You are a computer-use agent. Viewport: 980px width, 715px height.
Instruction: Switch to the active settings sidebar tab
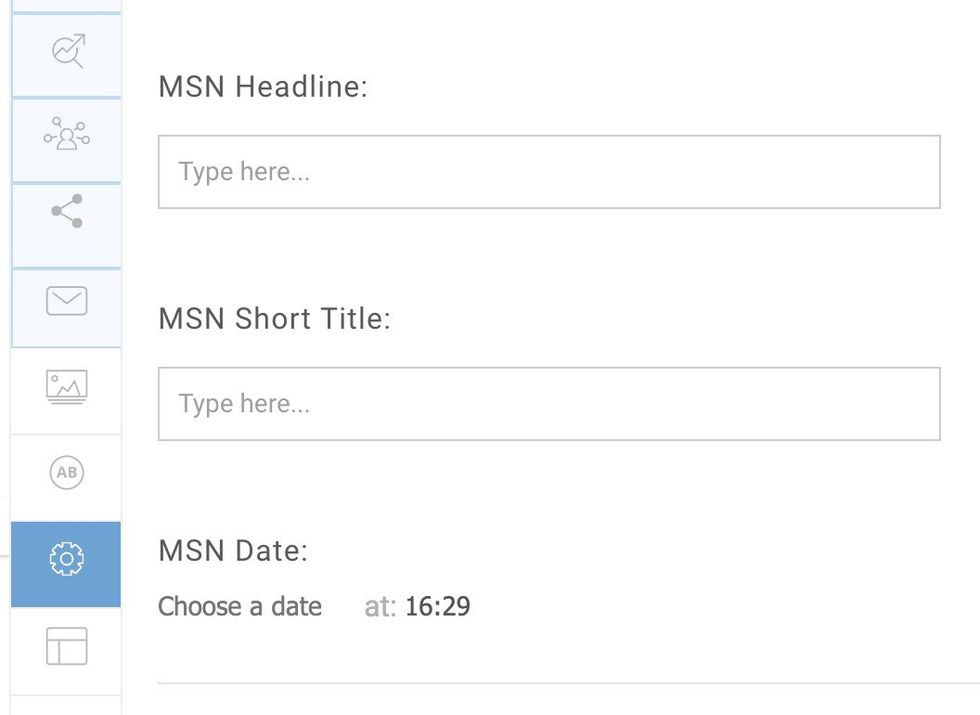pyautogui.click(x=66, y=563)
